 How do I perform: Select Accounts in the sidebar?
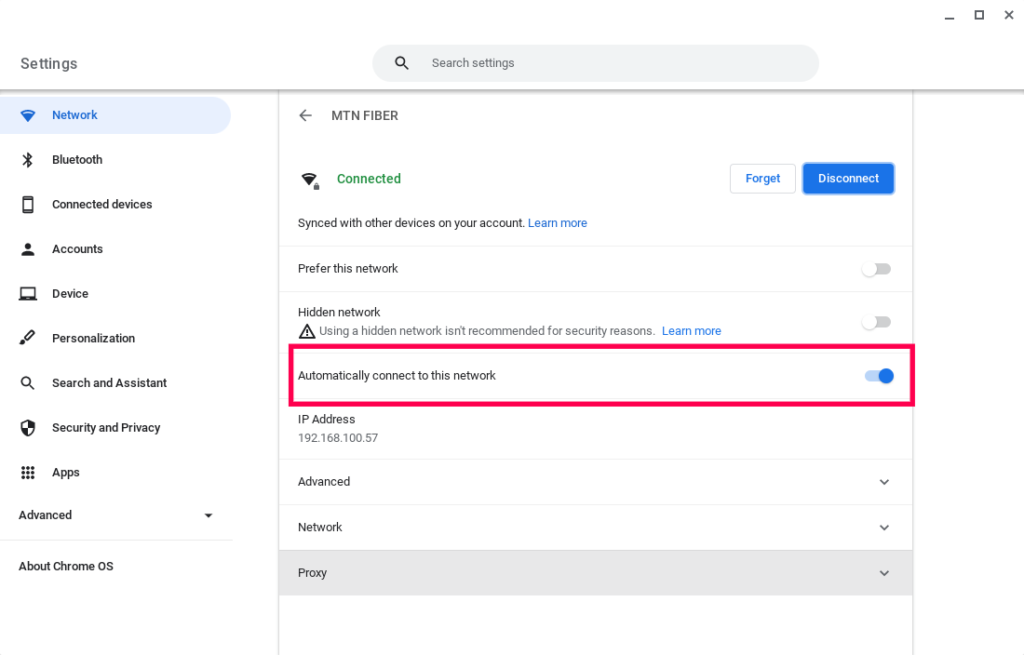tap(115, 249)
